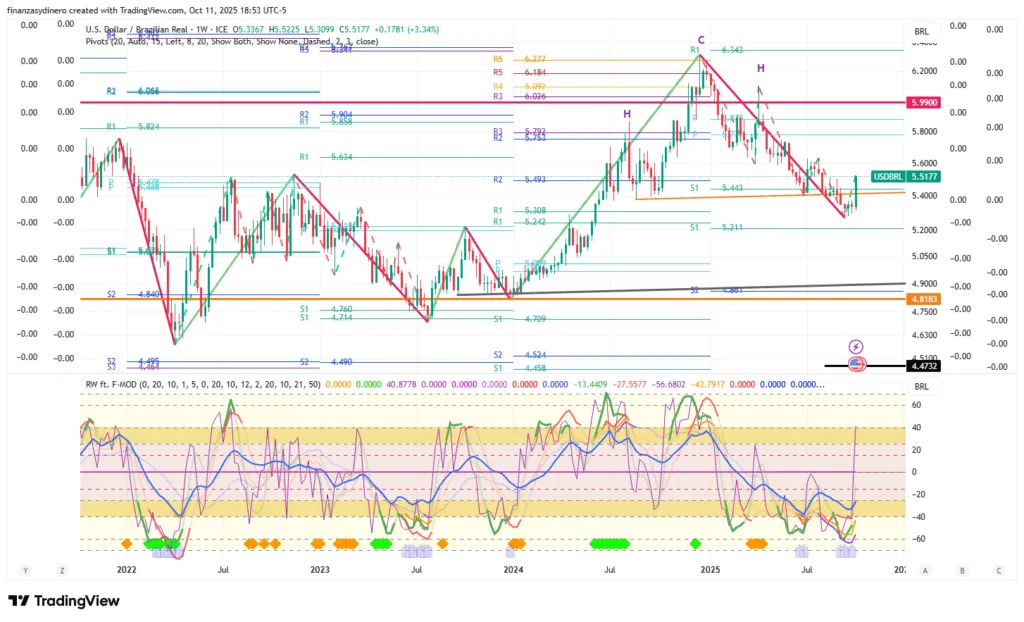The image size is (1024, 622).
Task: Select the purple C wave label at the peak
Action: pyautogui.click(x=701, y=40)
